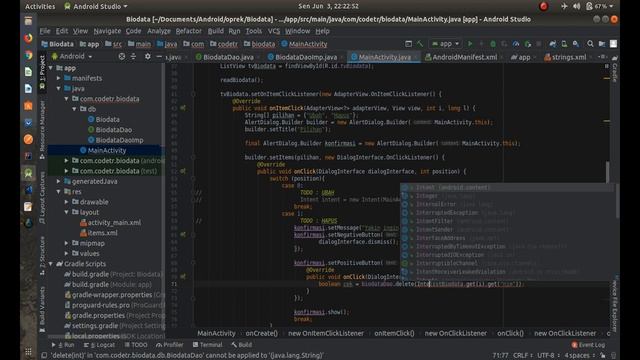The height and width of the screenshot is (360, 640).
Task: Open the AVD Manager icon
Action: pyautogui.click(x=564, y=44)
